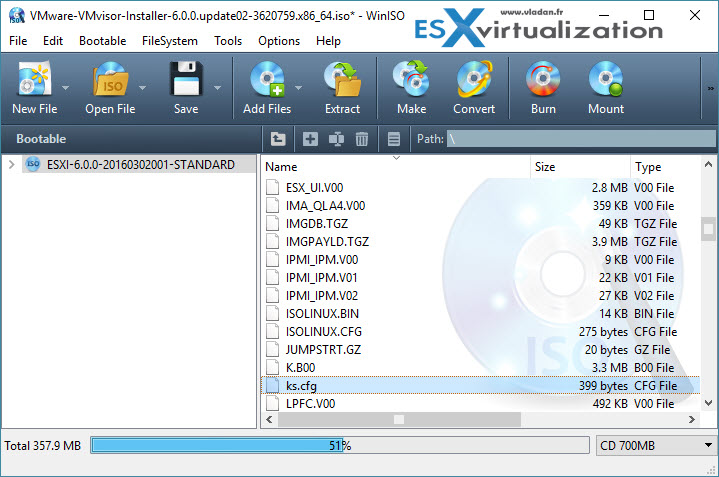
Task: Open the Tools menu
Action: coord(228,41)
